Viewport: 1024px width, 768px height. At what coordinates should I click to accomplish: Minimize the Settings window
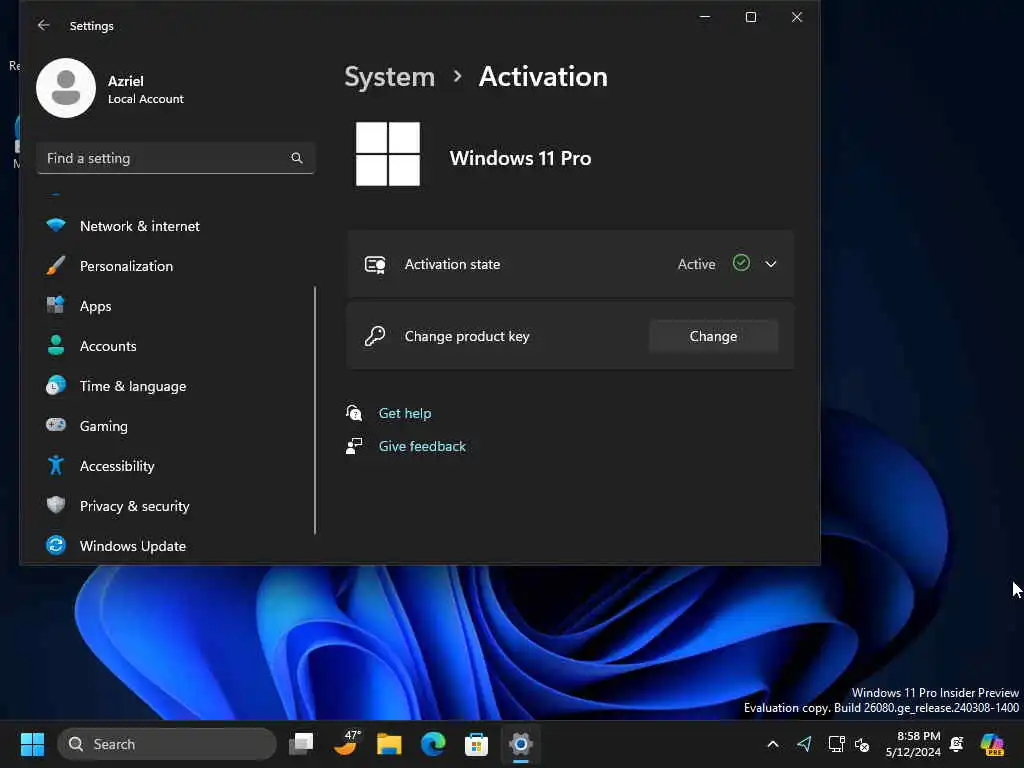pos(705,17)
